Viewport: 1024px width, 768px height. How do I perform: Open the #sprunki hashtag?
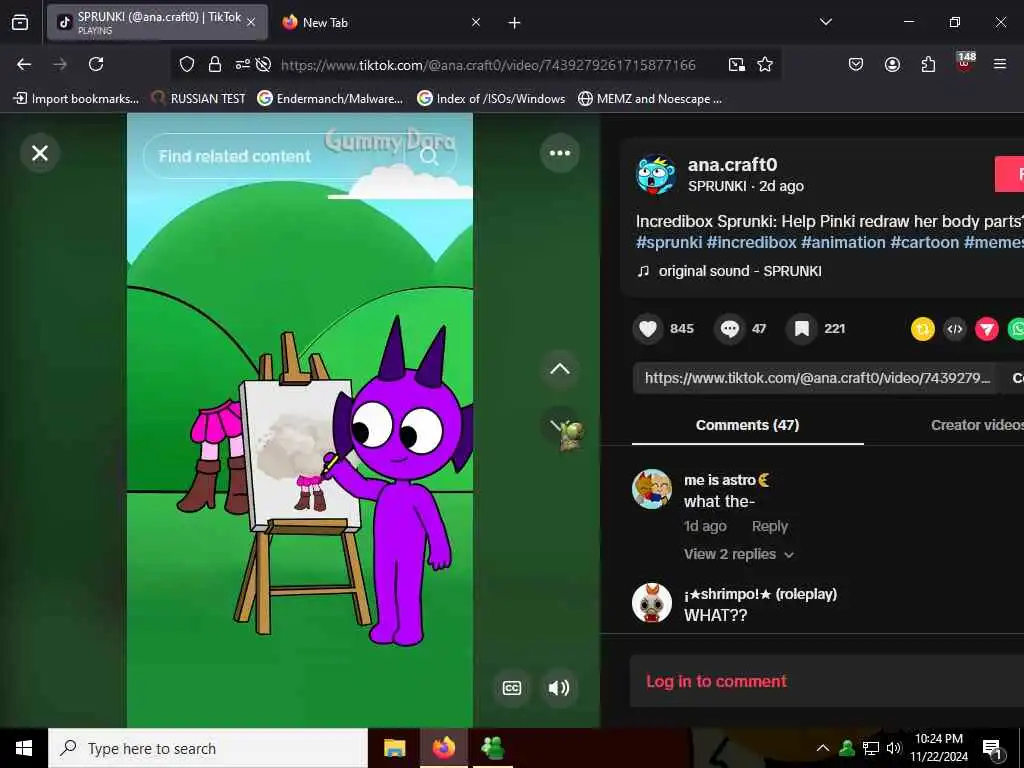pyautogui.click(x=669, y=242)
